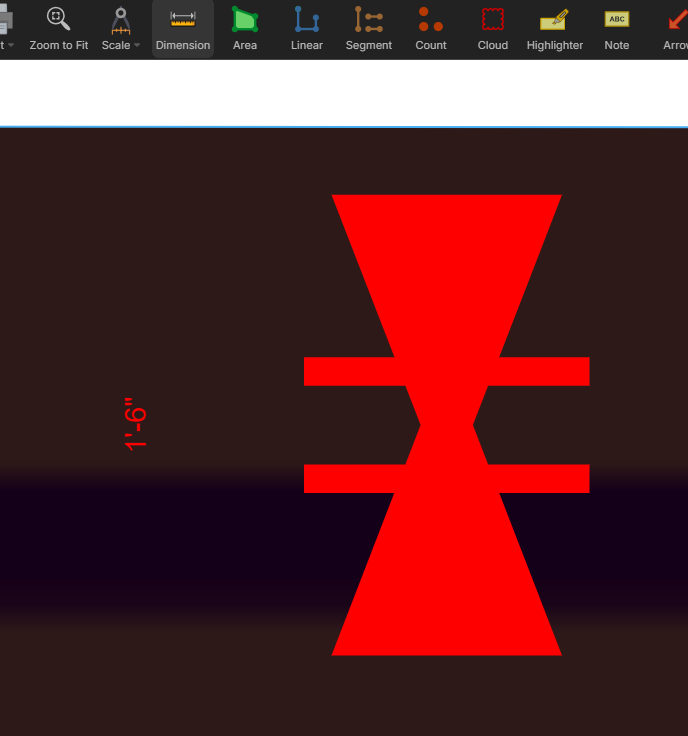Pick the Segment tool
The width and height of the screenshot is (688, 736).
click(x=369, y=20)
